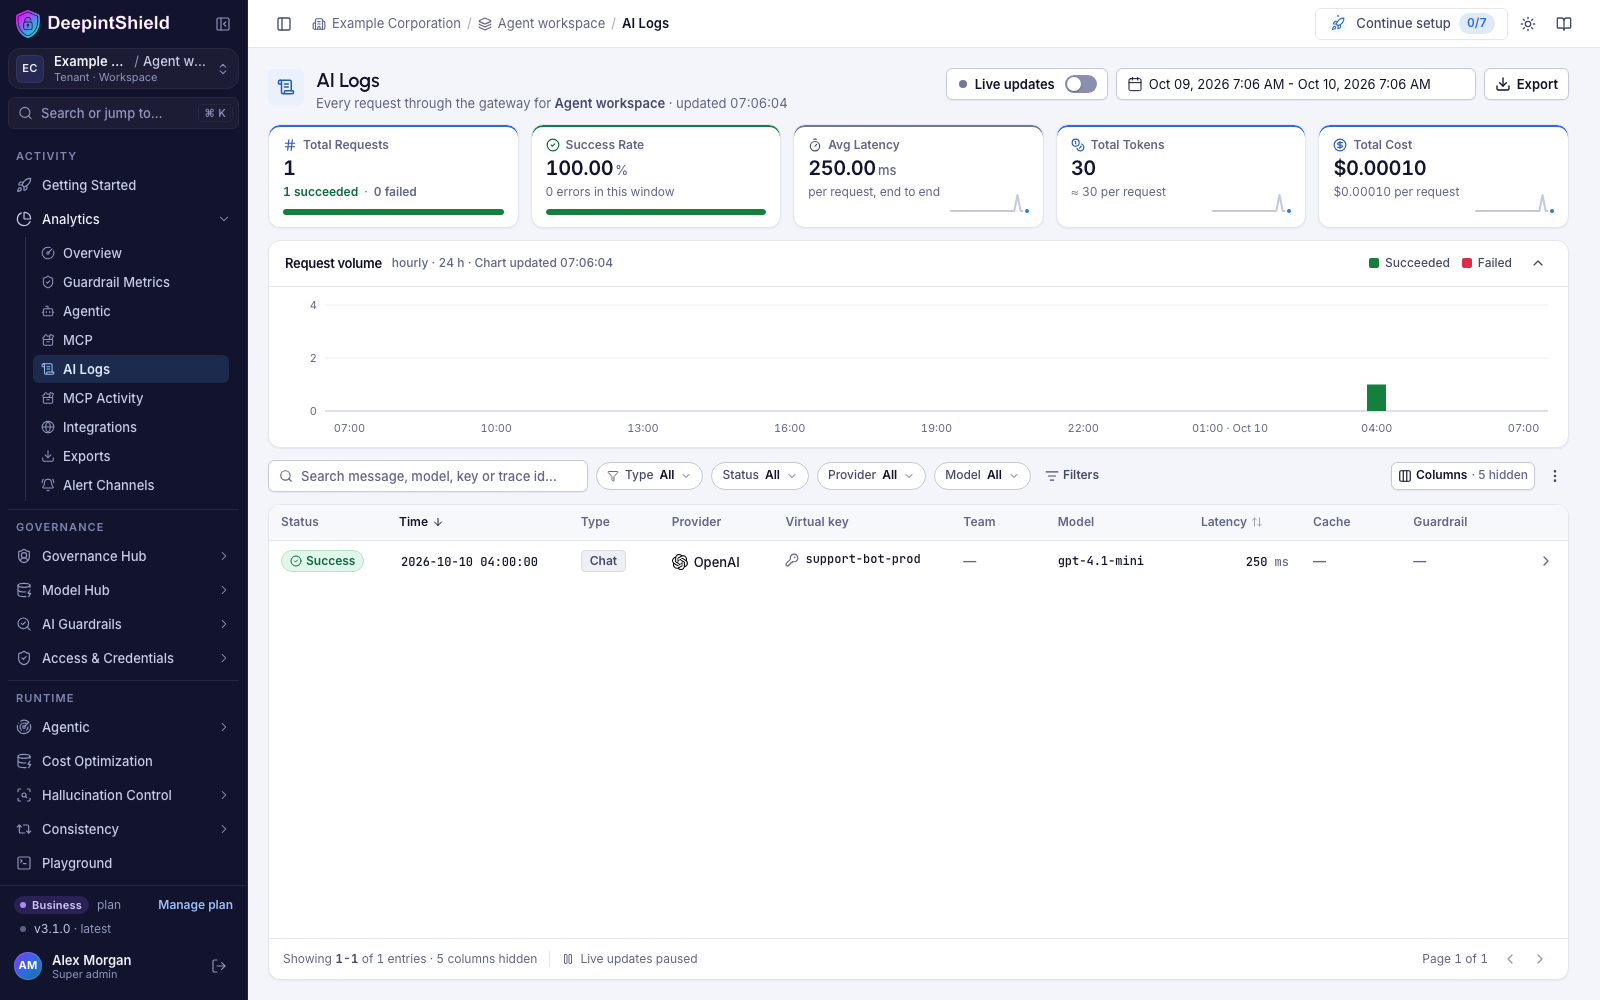1600x1000 pixels.
Task: Open Cost Optimization in sidebar
Action: point(123,761)
